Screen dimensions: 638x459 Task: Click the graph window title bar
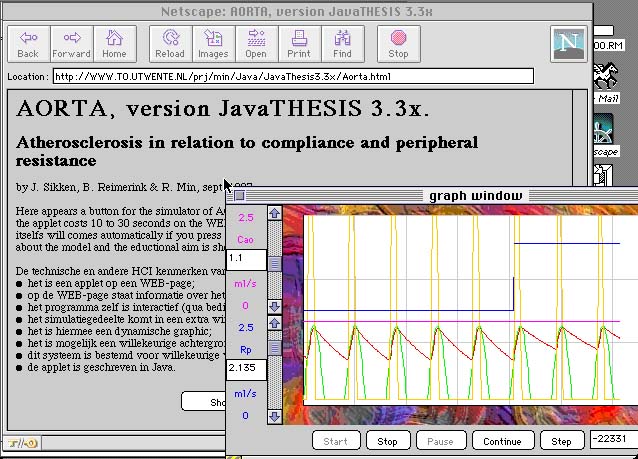pyautogui.click(x=432, y=196)
